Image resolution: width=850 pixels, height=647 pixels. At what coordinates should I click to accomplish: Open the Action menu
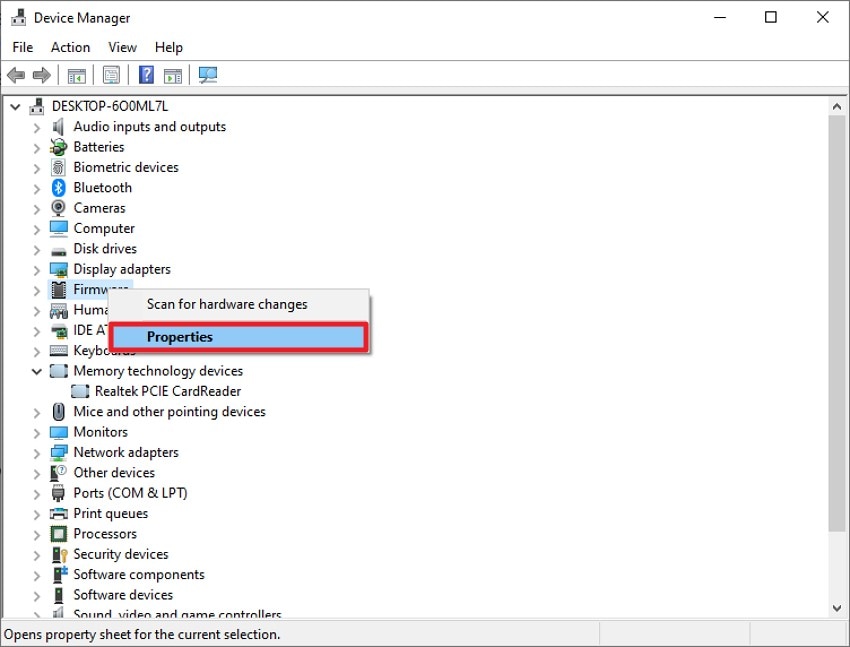click(70, 47)
